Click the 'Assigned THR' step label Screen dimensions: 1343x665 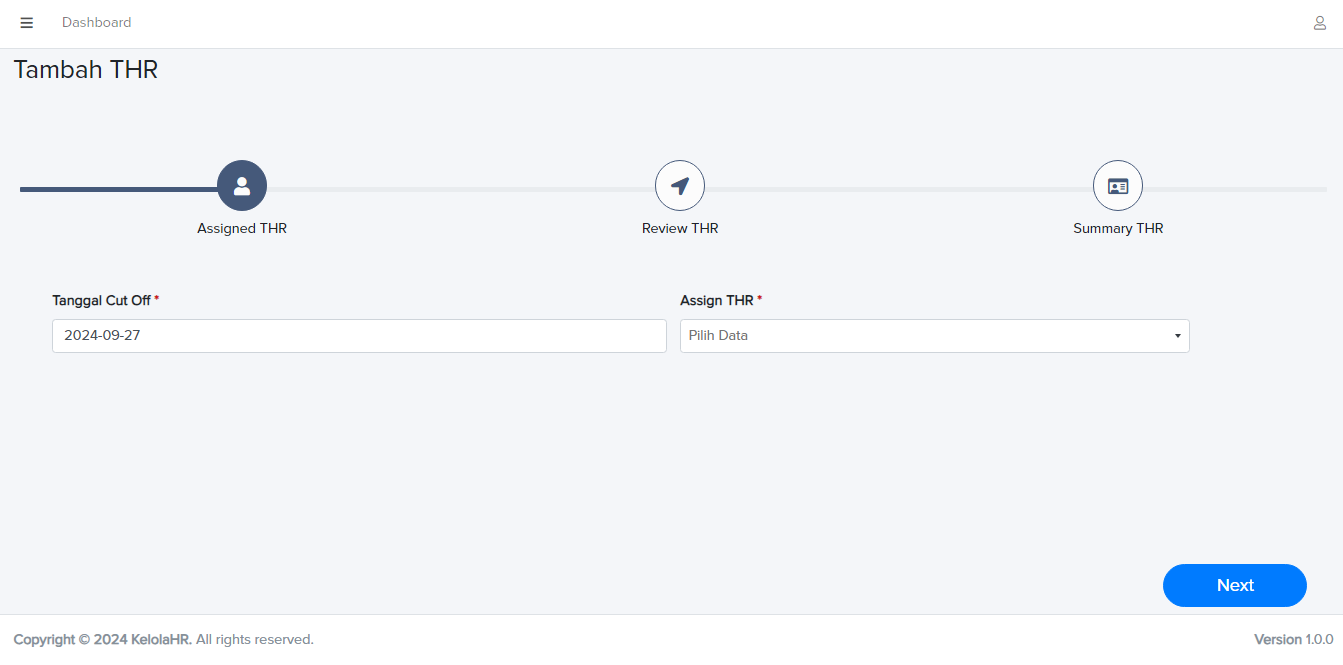coord(242,228)
